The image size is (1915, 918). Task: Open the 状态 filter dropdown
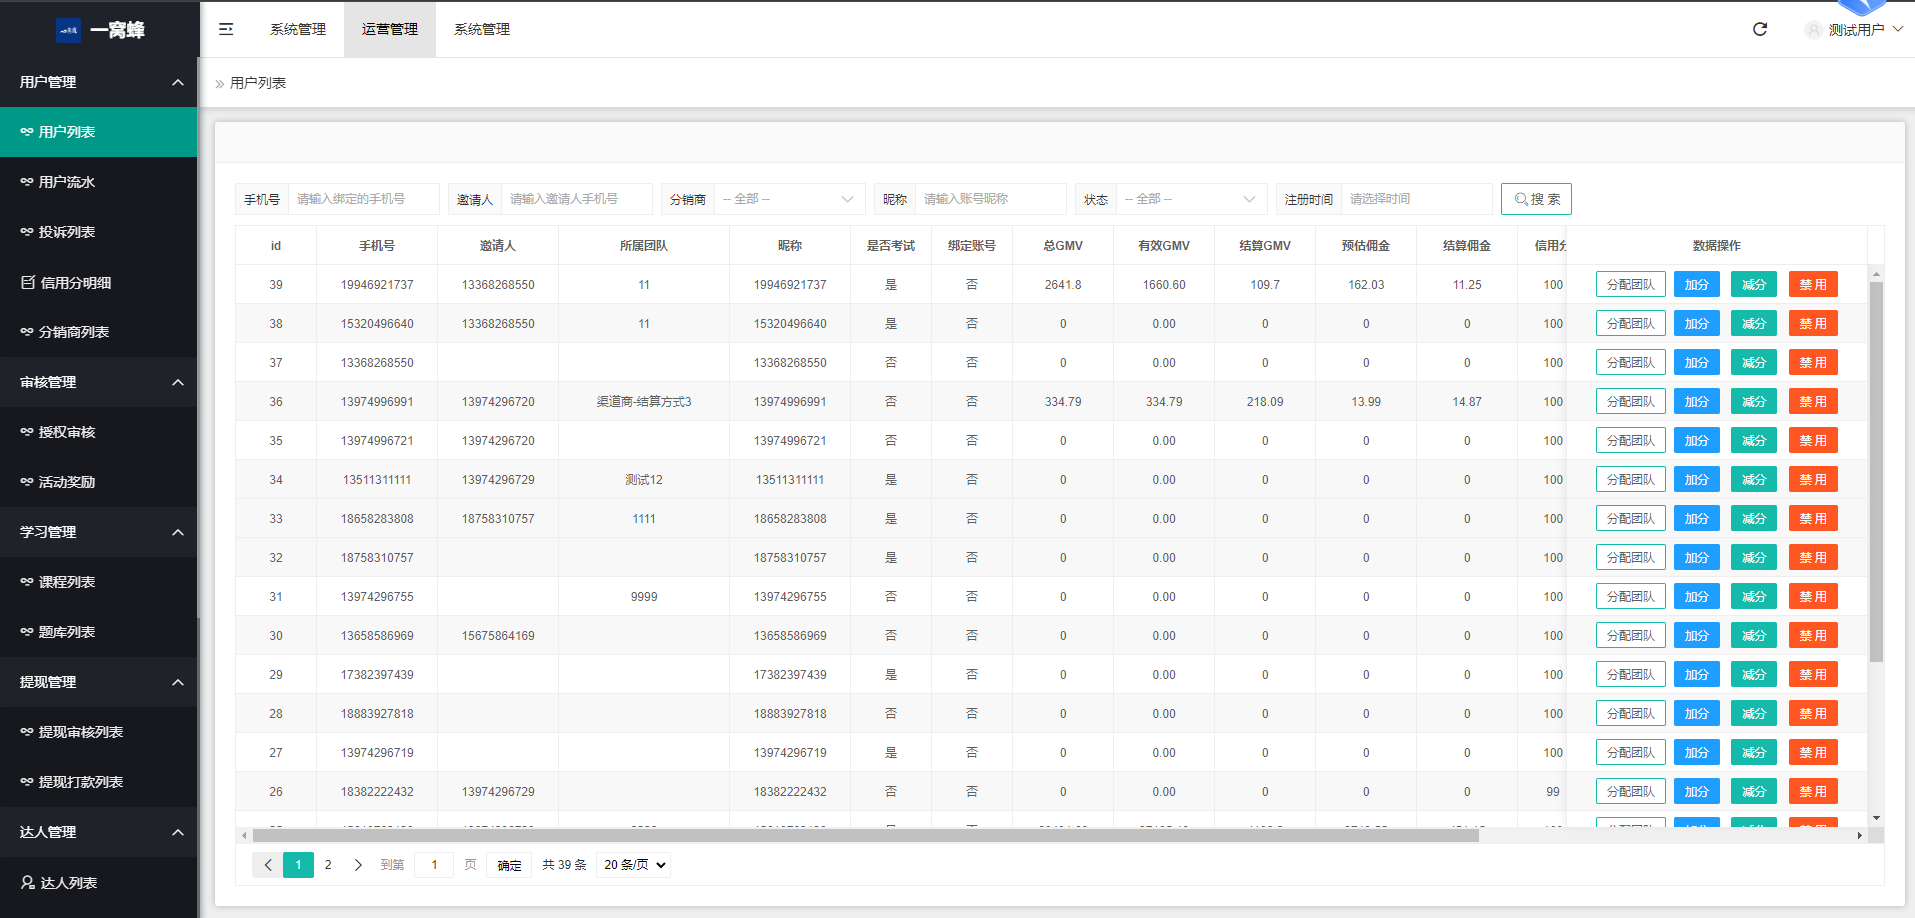coord(1192,199)
